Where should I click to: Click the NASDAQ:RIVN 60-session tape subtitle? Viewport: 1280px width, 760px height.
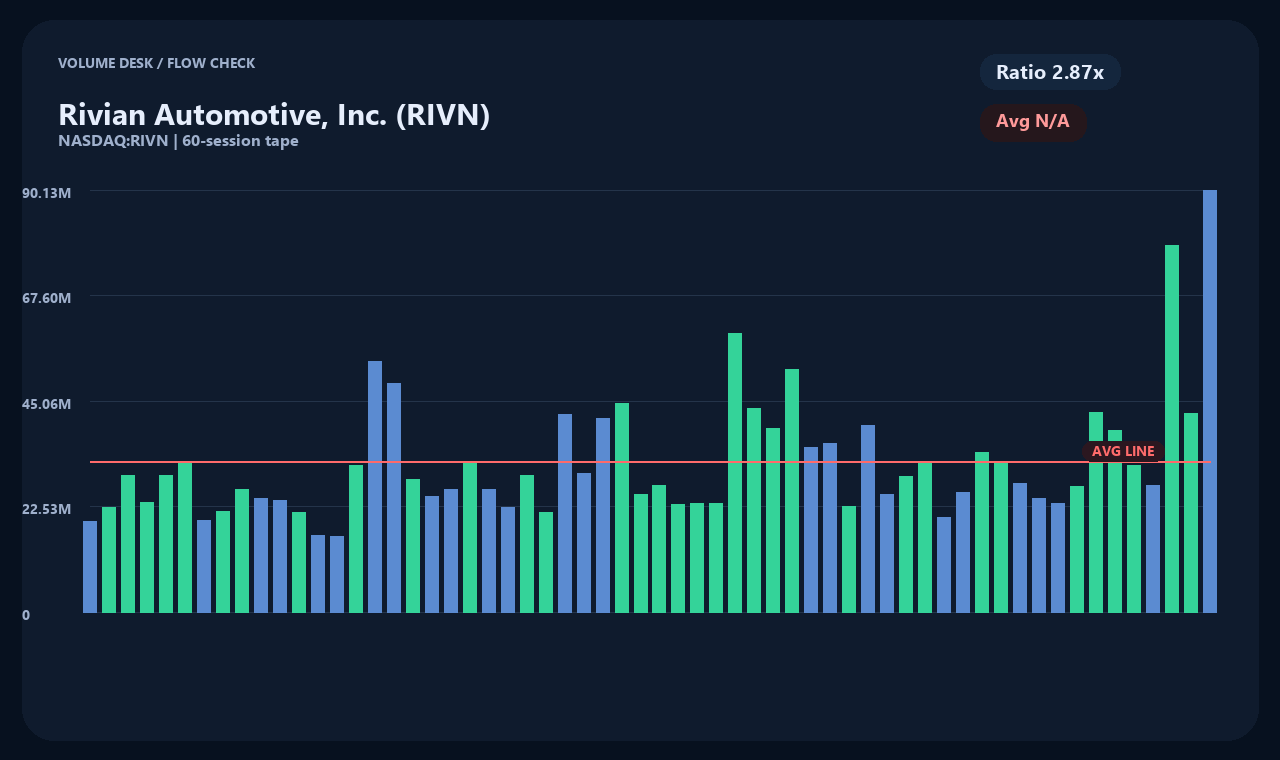(x=178, y=141)
